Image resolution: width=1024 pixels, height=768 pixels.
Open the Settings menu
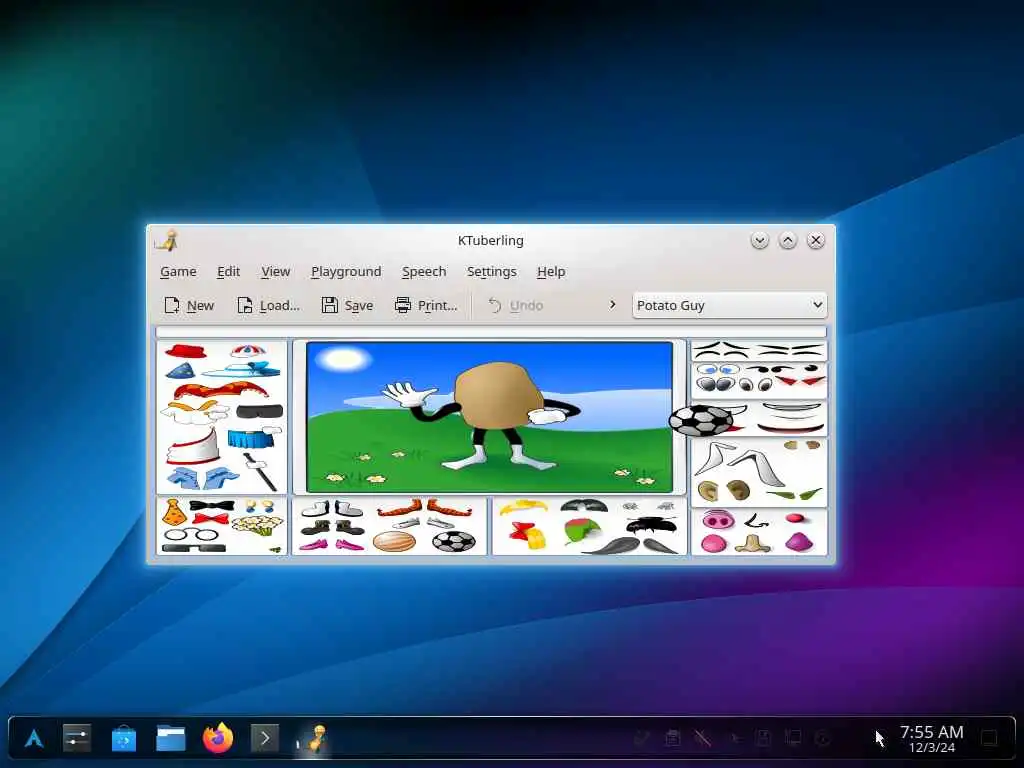pyautogui.click(x=492, y=272)
